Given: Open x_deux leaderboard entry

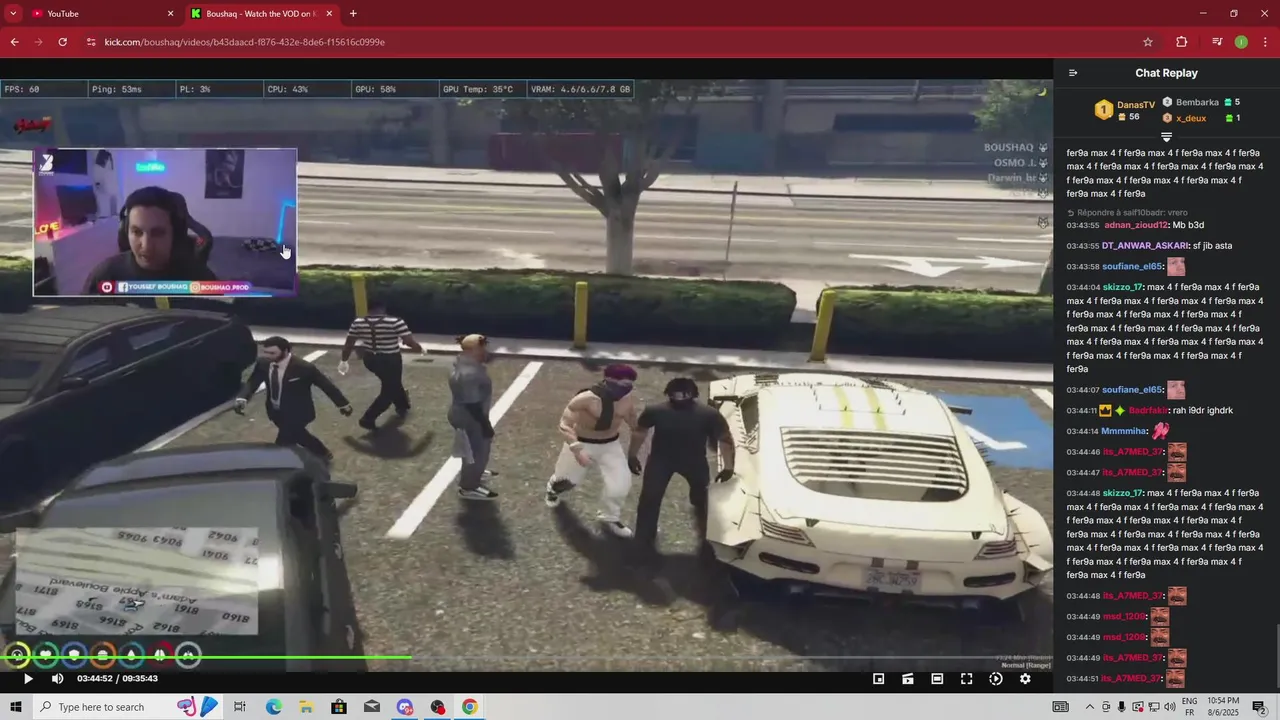Looking at the screenshot, I should (1191, 118).
